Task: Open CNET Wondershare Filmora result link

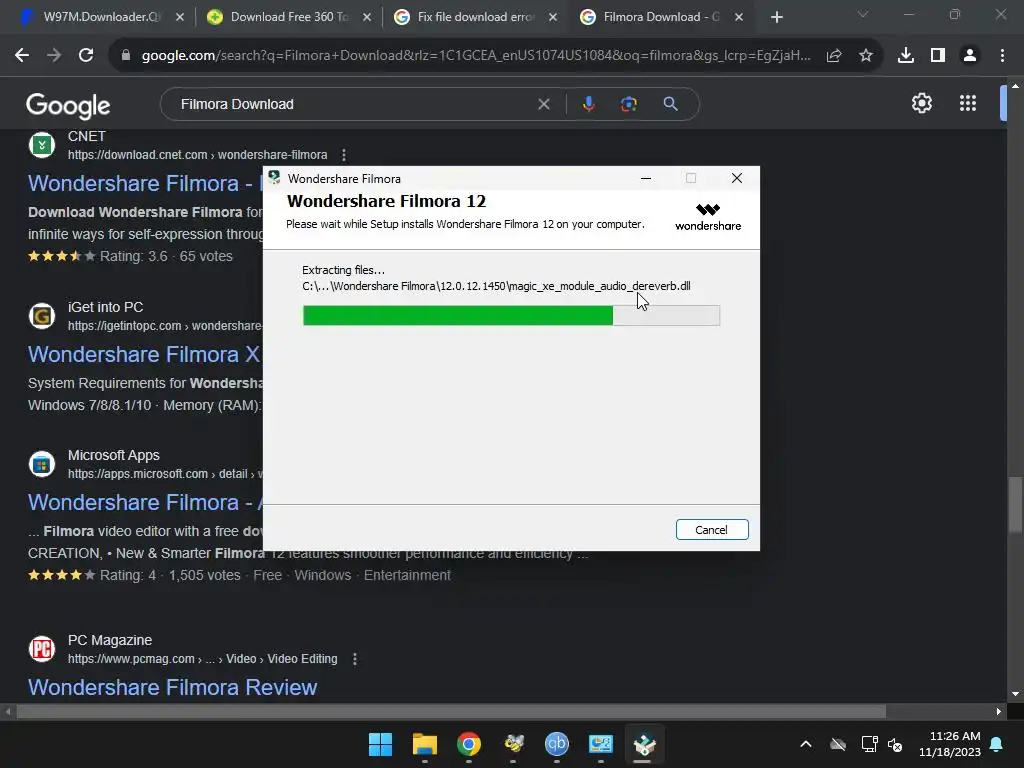Action: pos(144,183)
